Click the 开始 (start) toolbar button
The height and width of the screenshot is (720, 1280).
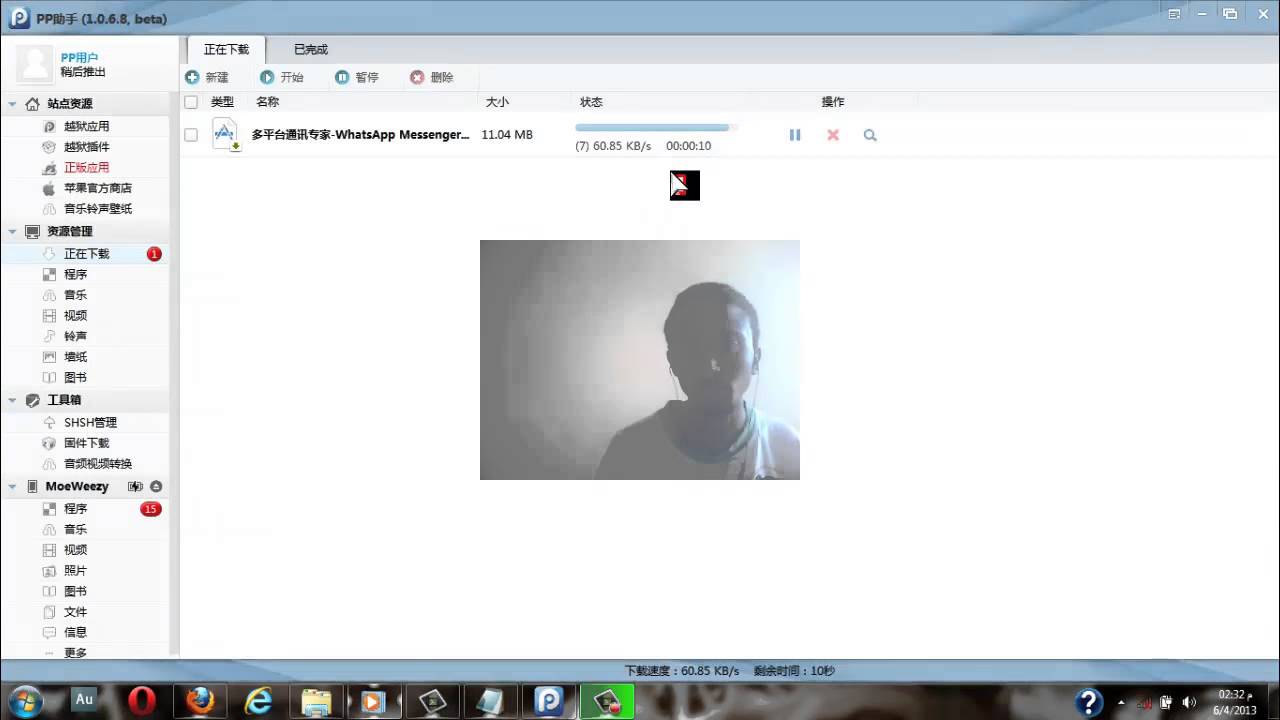282,77
